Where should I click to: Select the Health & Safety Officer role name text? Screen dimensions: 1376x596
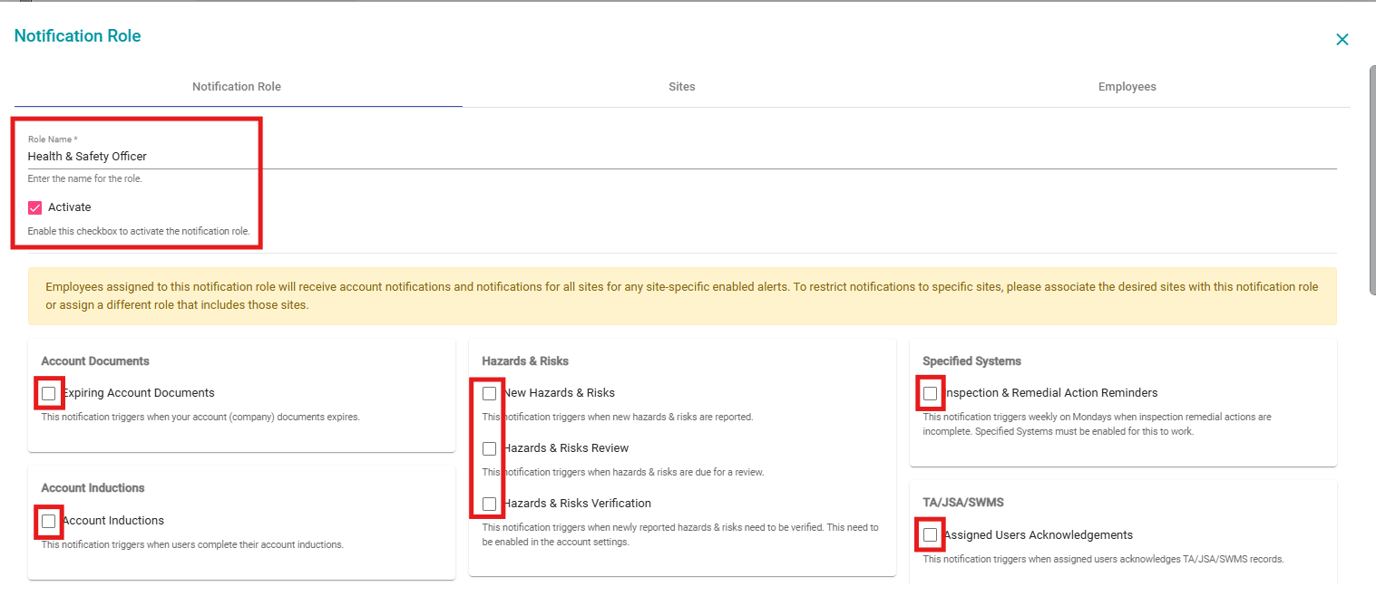(x=87, y=156)
